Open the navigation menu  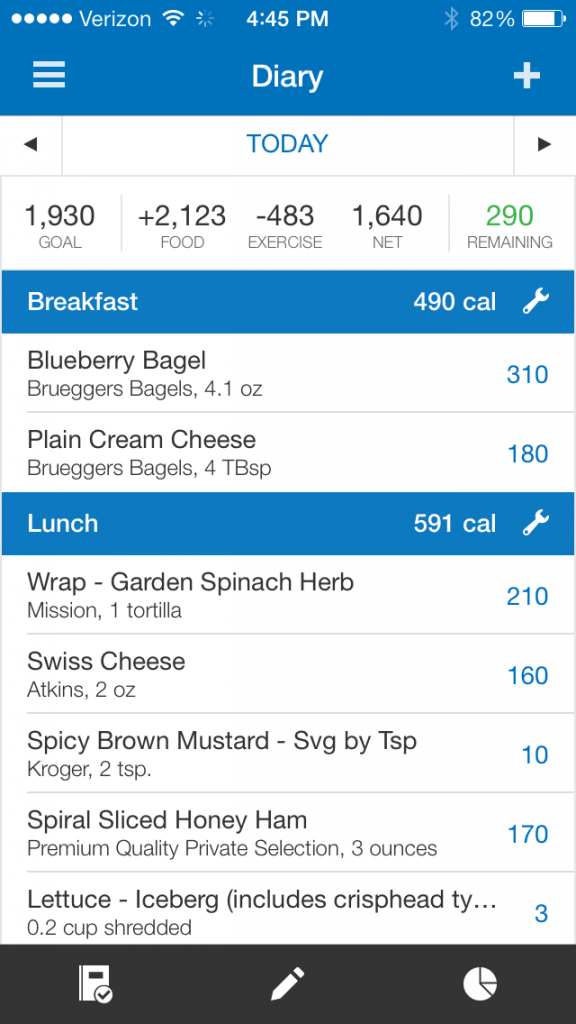pos(48,76)
